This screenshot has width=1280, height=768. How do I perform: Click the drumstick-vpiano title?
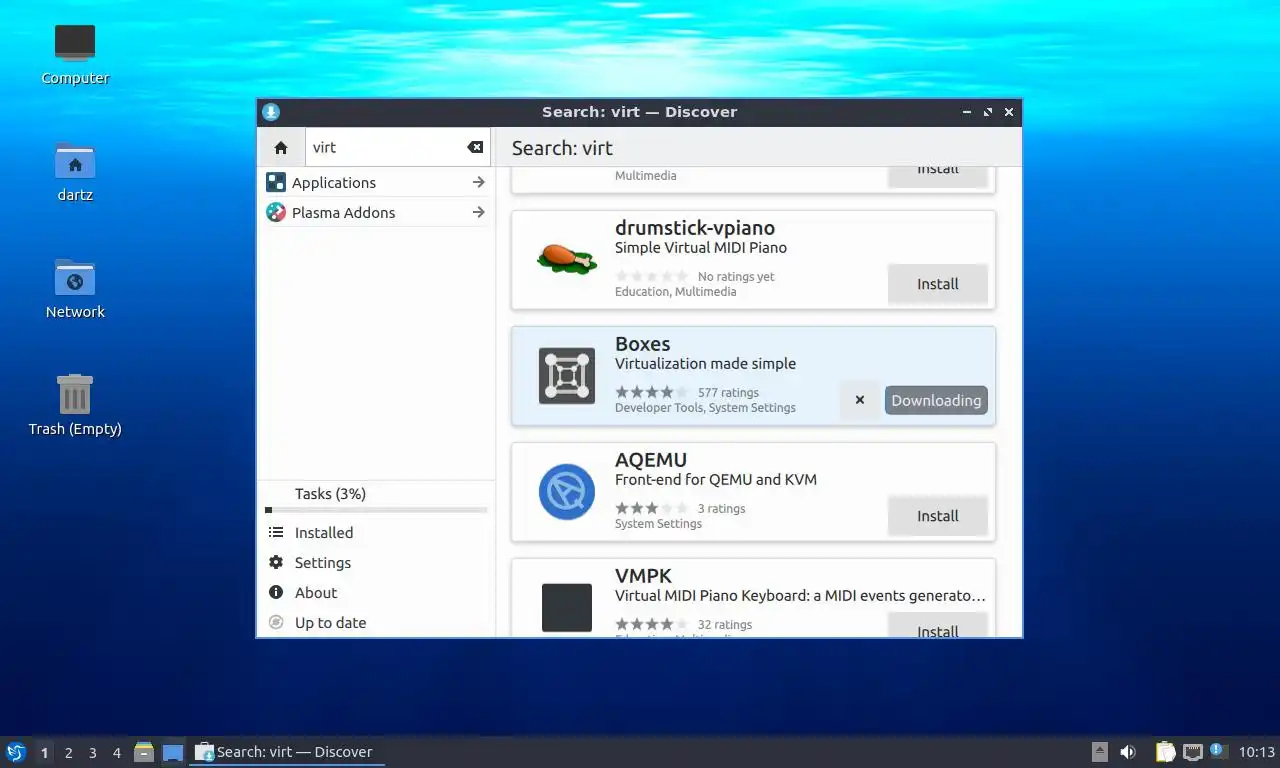(695, 228)
